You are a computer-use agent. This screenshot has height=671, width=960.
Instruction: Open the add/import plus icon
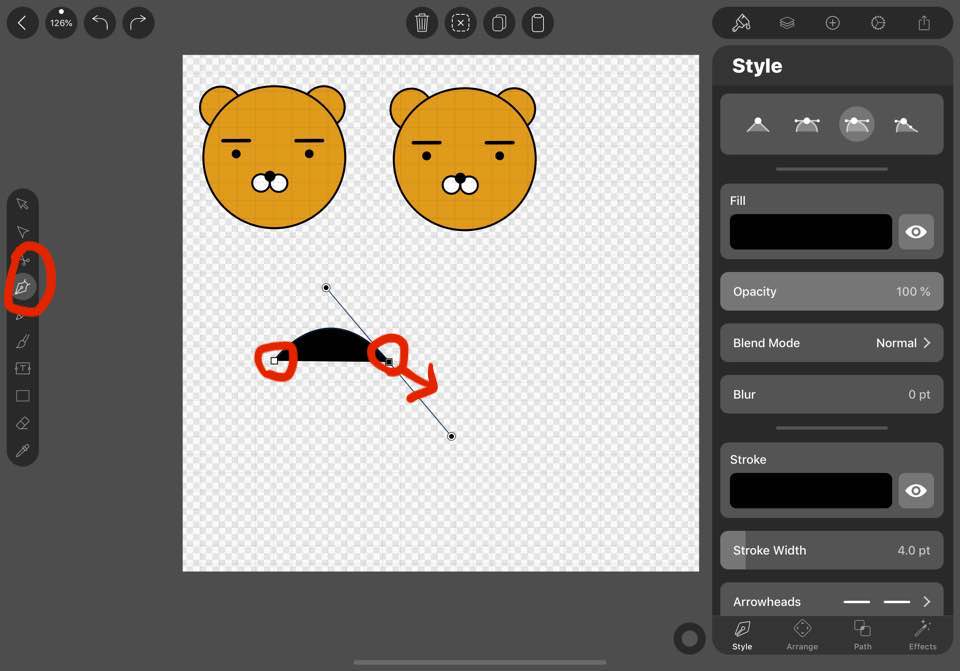(x=833, y=23)
